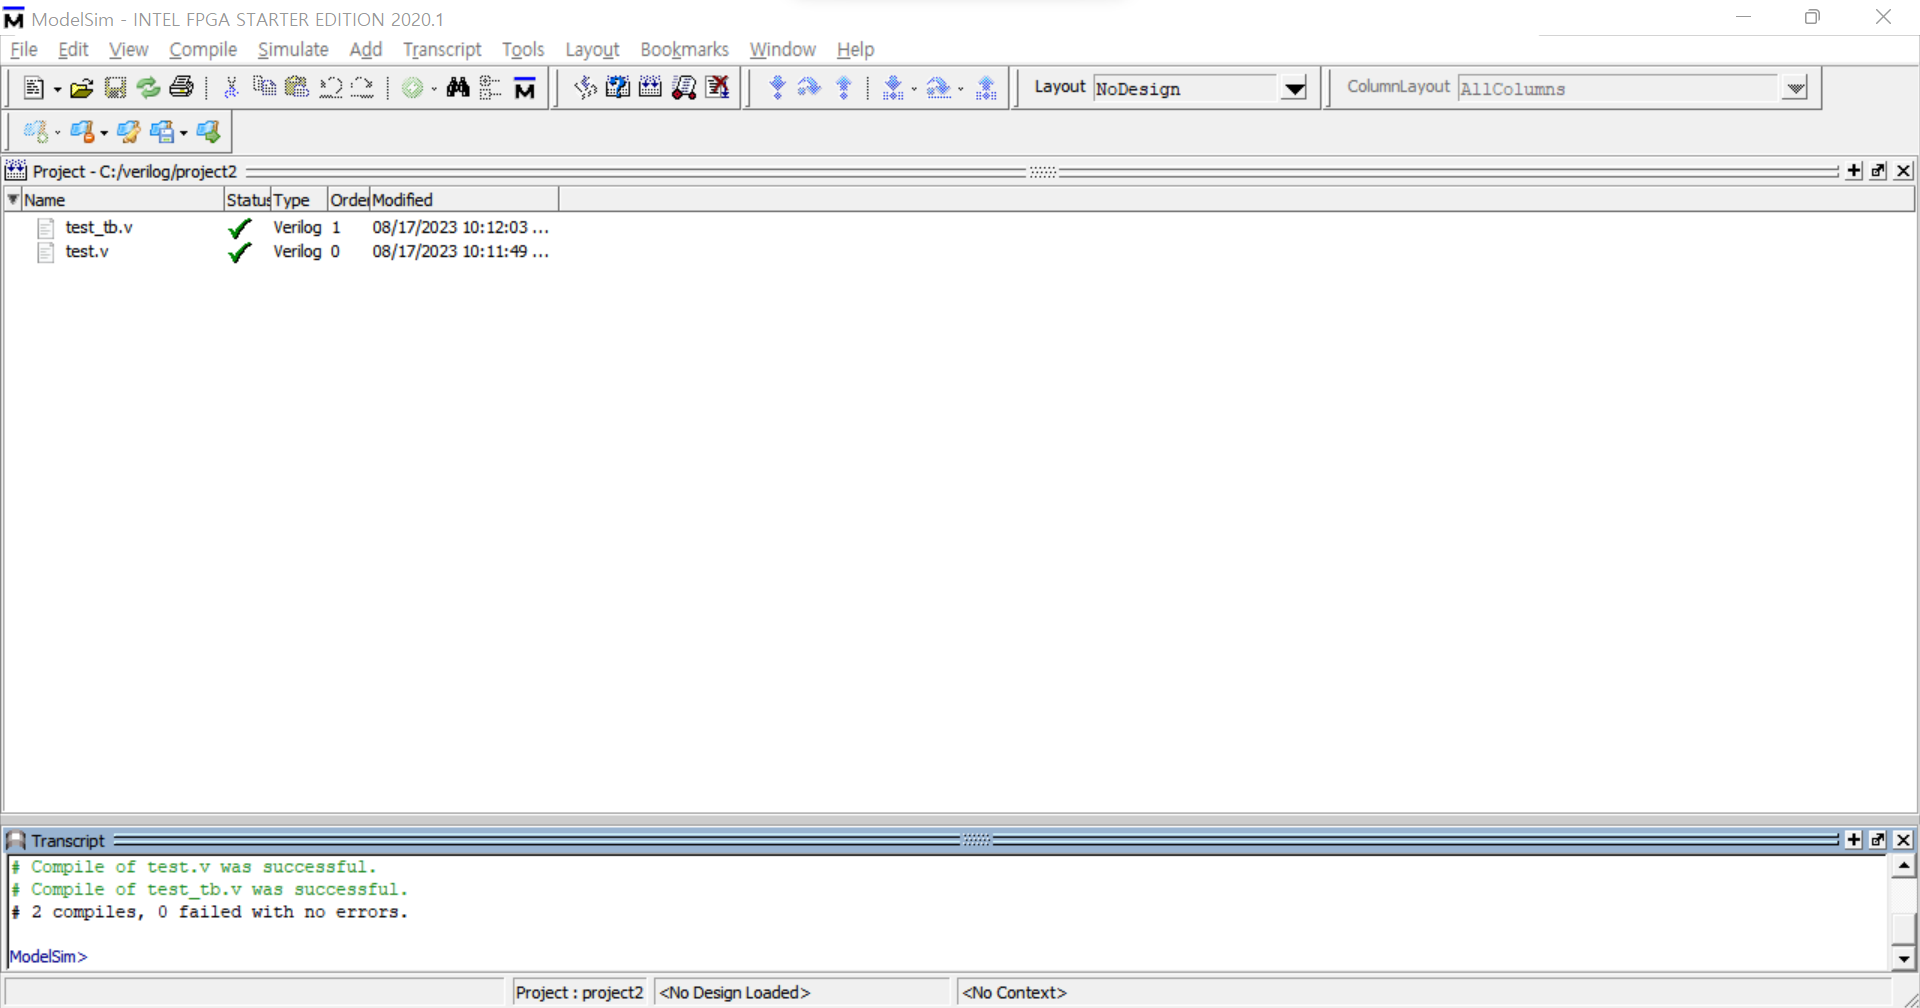Click the Break simulation red X icon

point(717,88)
